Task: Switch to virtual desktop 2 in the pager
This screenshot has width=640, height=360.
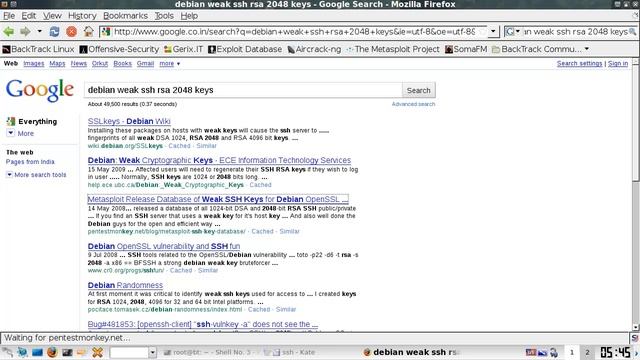Action: (587, 352)
